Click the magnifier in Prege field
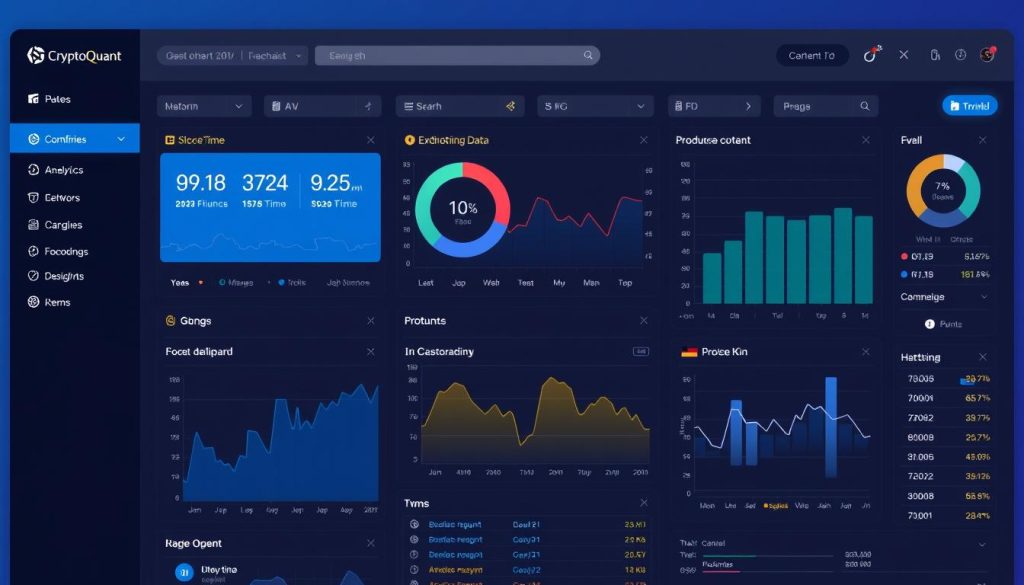This screenshot has width=1024, height=585. point(865,106)
